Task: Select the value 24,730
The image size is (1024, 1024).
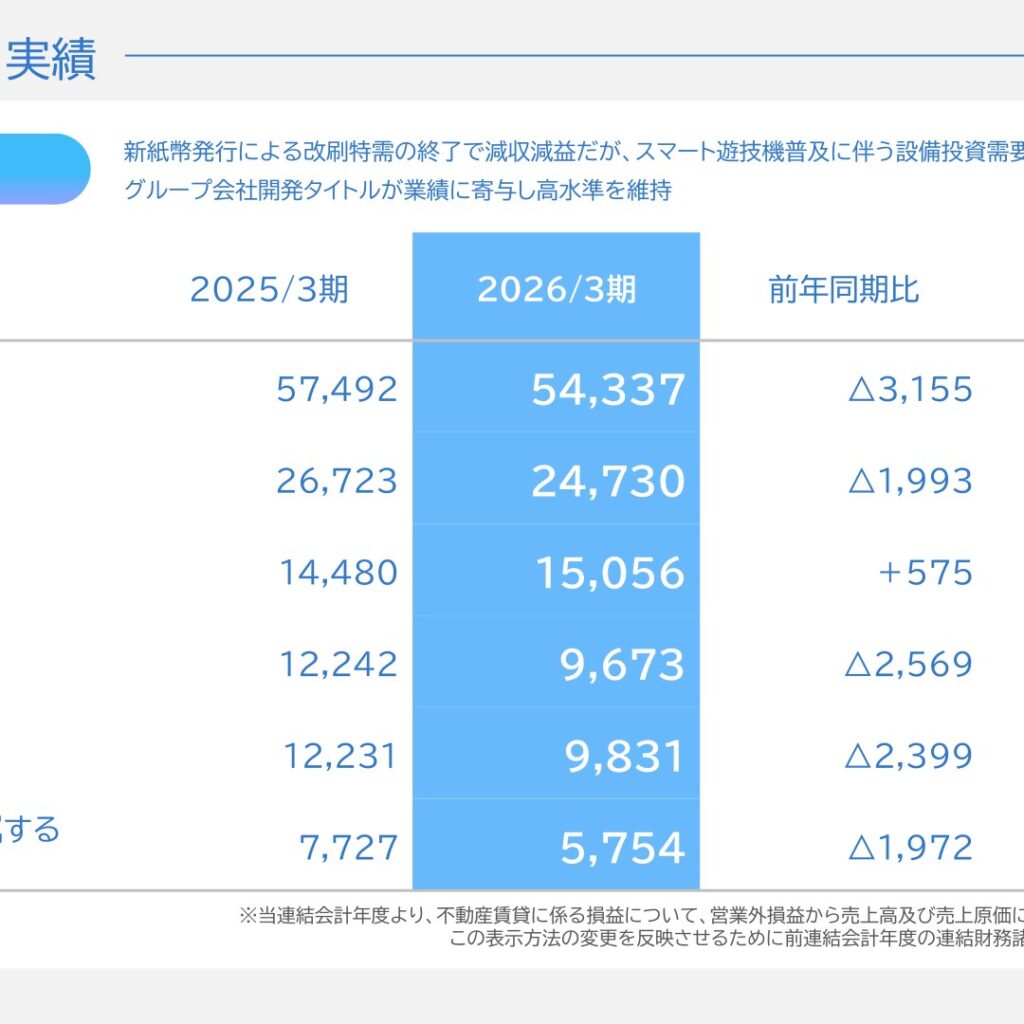Action: [x=609, y=482]
